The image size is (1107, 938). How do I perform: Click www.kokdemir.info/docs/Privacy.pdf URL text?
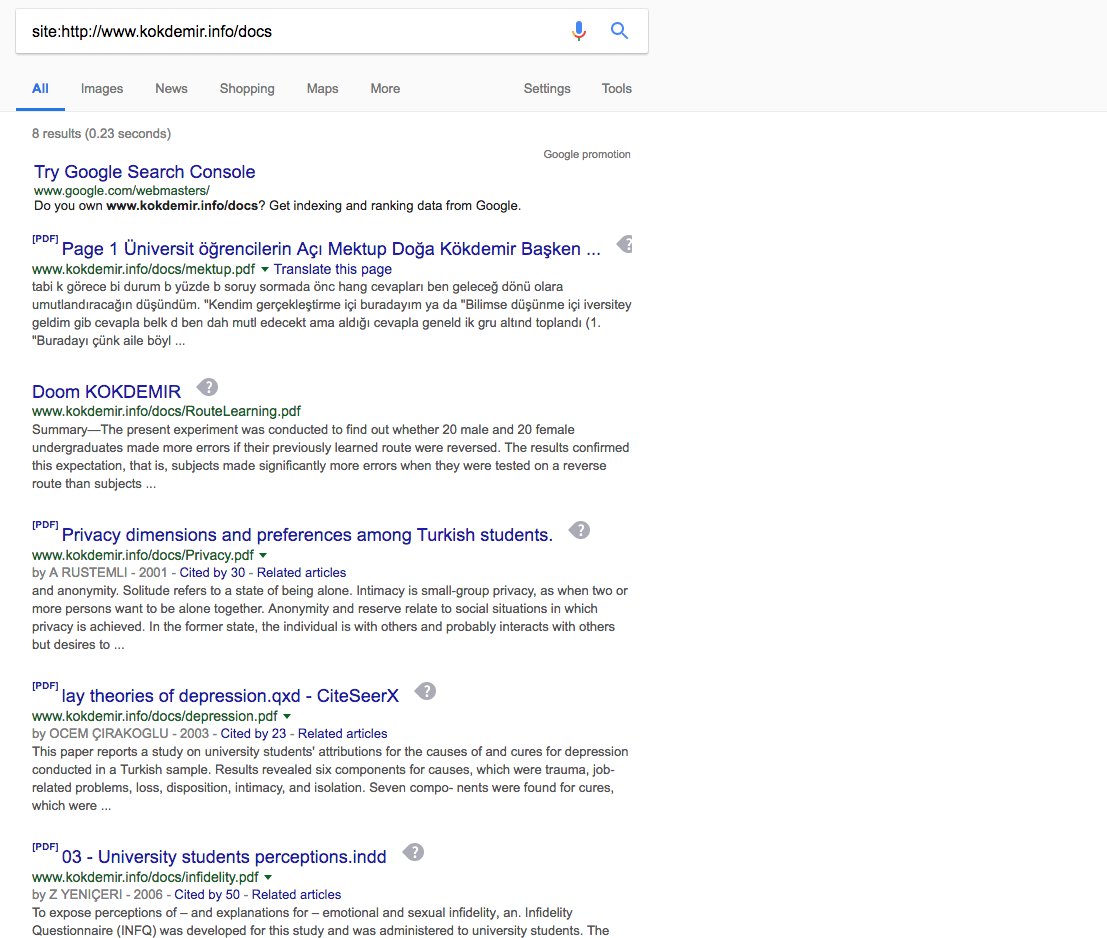click(143, 555)
